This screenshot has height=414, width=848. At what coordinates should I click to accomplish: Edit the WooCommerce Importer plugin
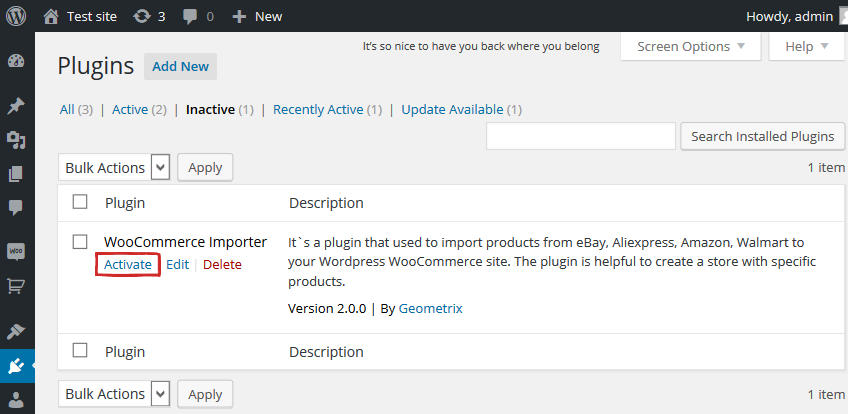pyautogui.click(x=177, y=265)
